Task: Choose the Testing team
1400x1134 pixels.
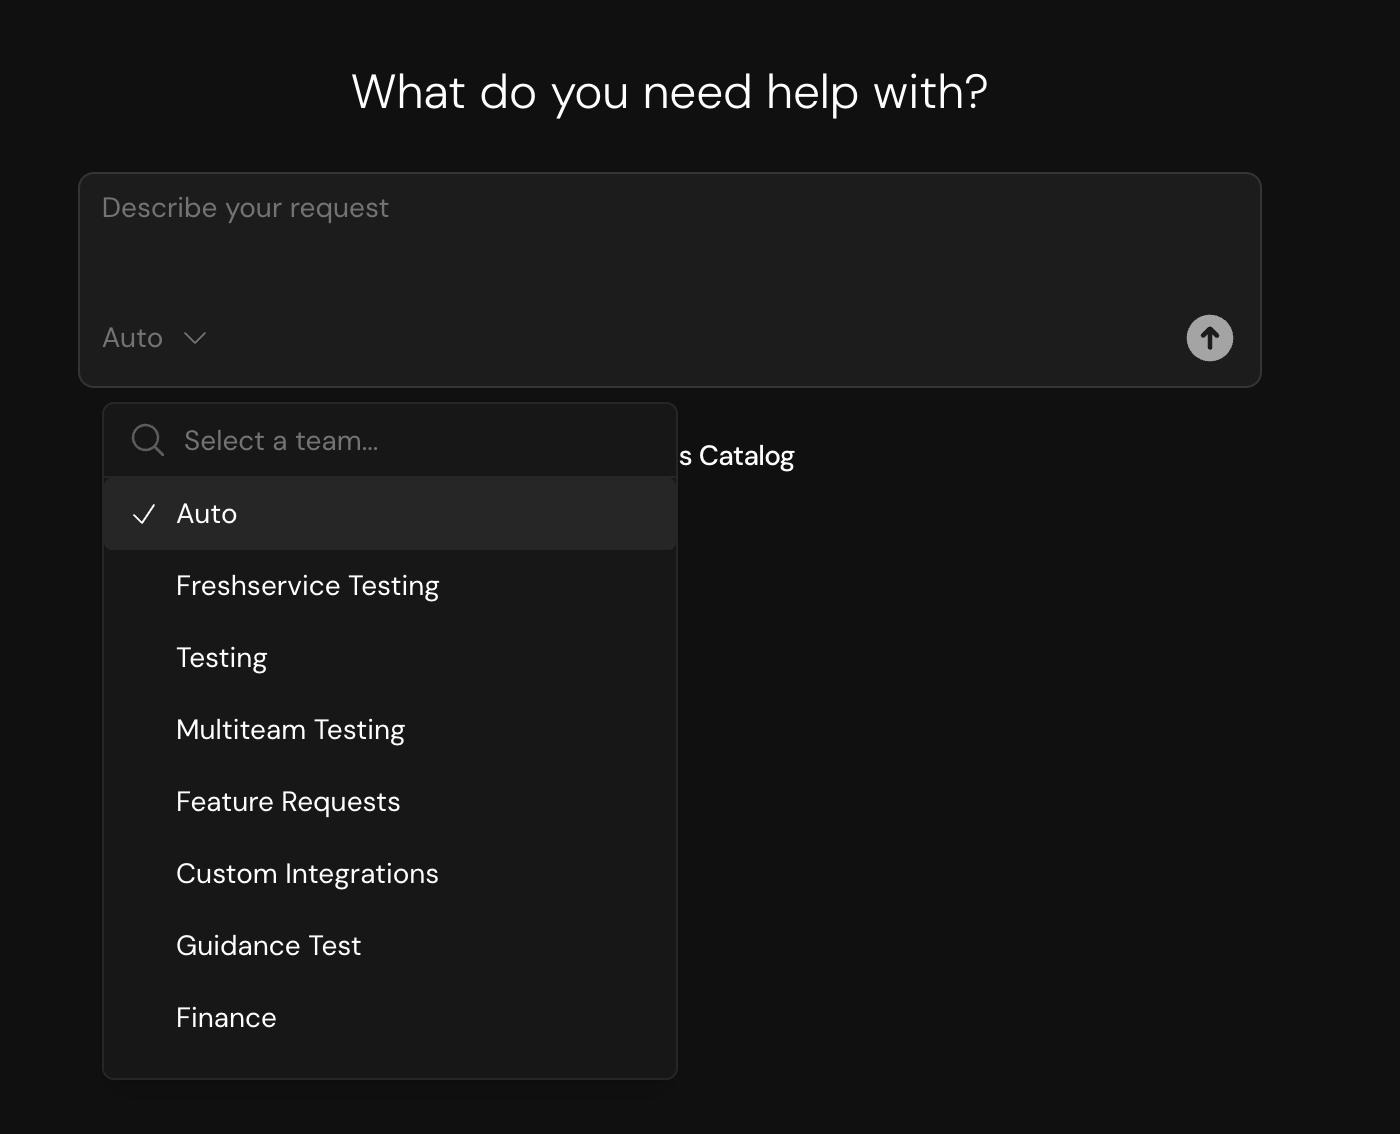Action: [x=221, y=657]
